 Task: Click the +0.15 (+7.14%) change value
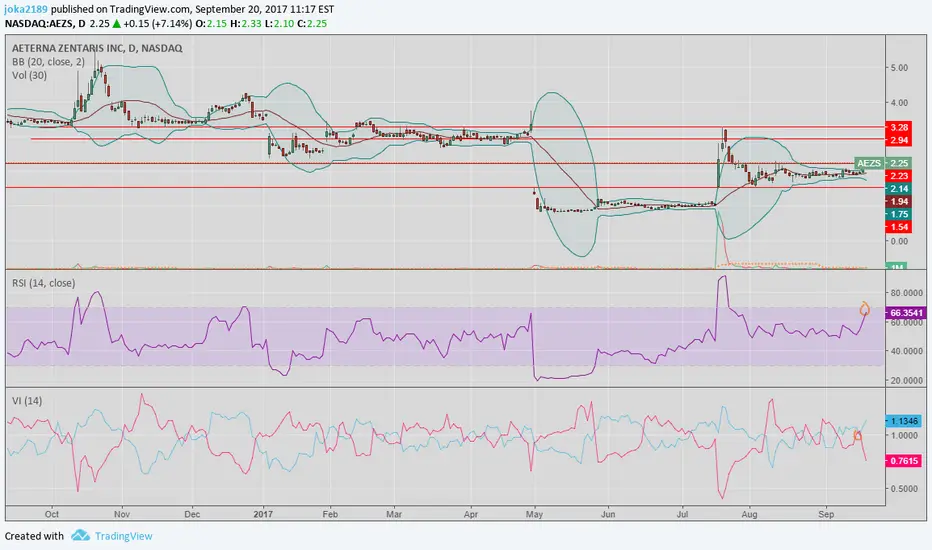158,24
